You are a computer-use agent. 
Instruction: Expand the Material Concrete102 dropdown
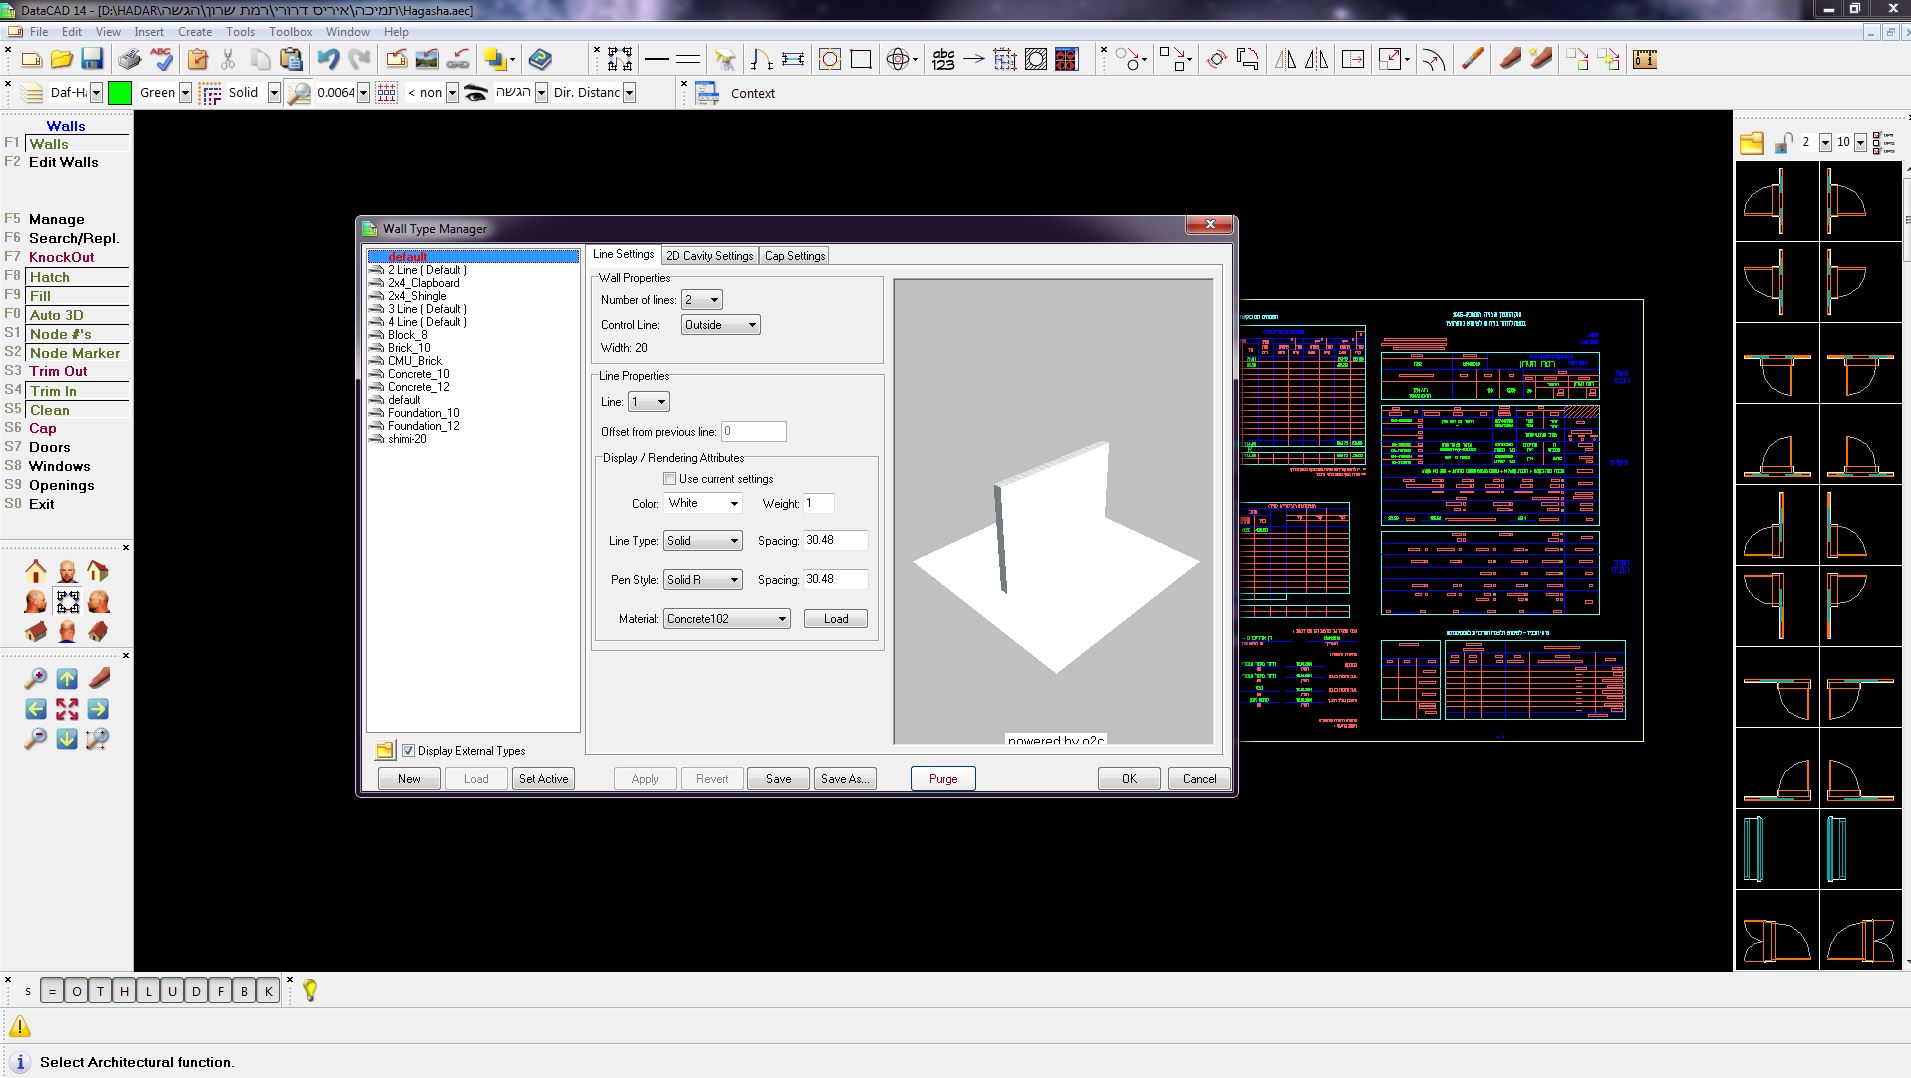tap(726, 619)
